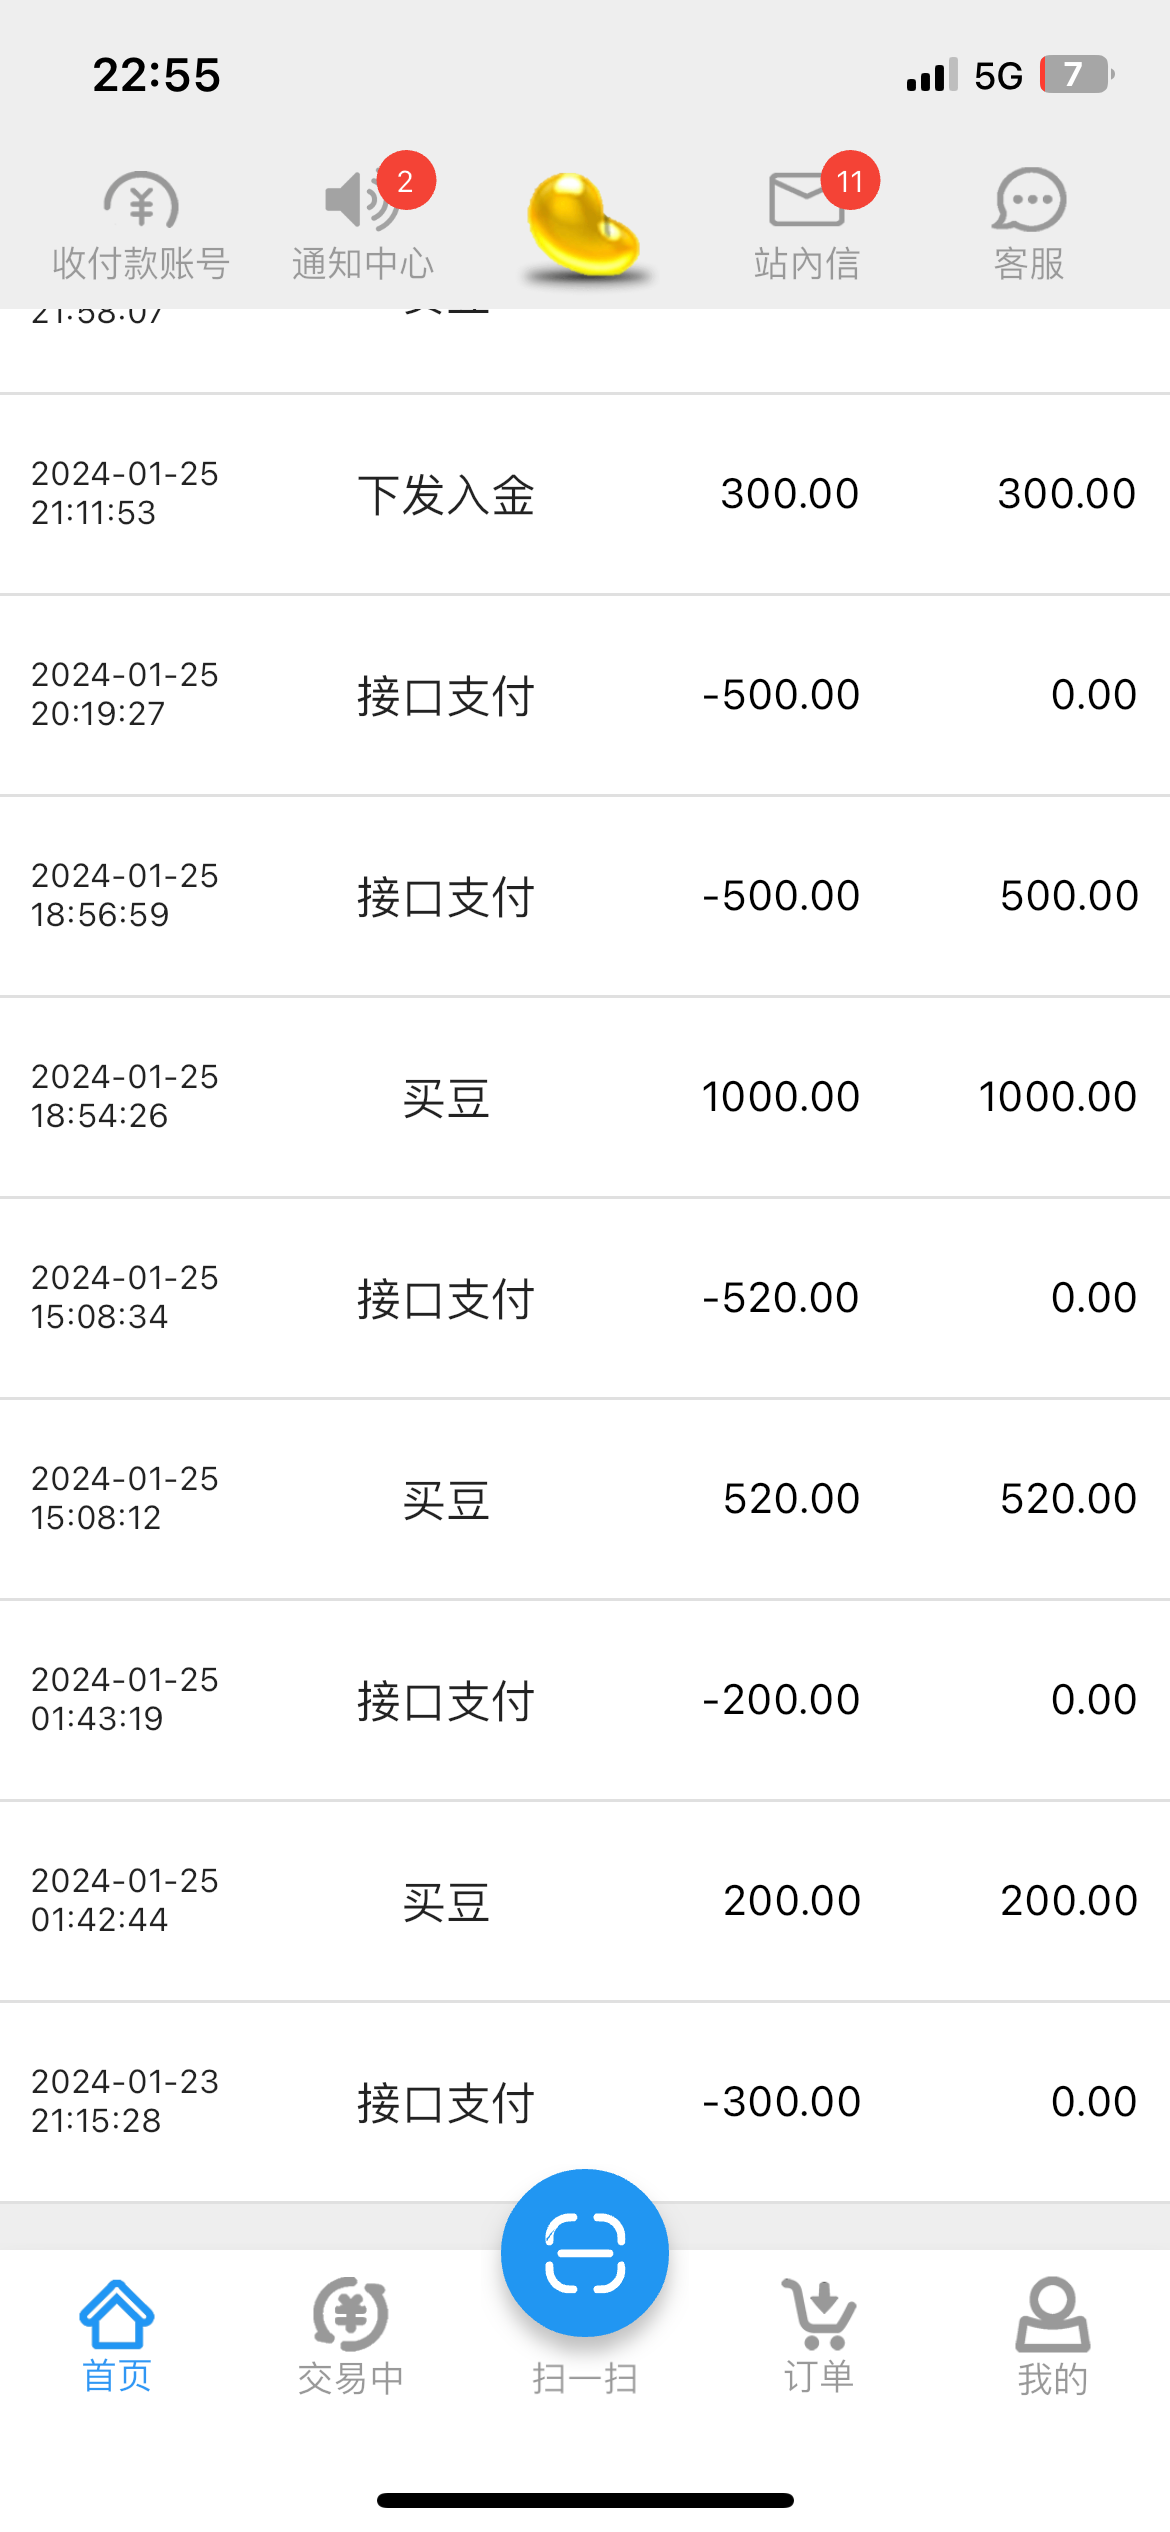This screenshot has width=1170, height=2532.
Task: Open the 接口支付 record at 20:19:27
Action: pyautogui.click(x=585, y=695)
